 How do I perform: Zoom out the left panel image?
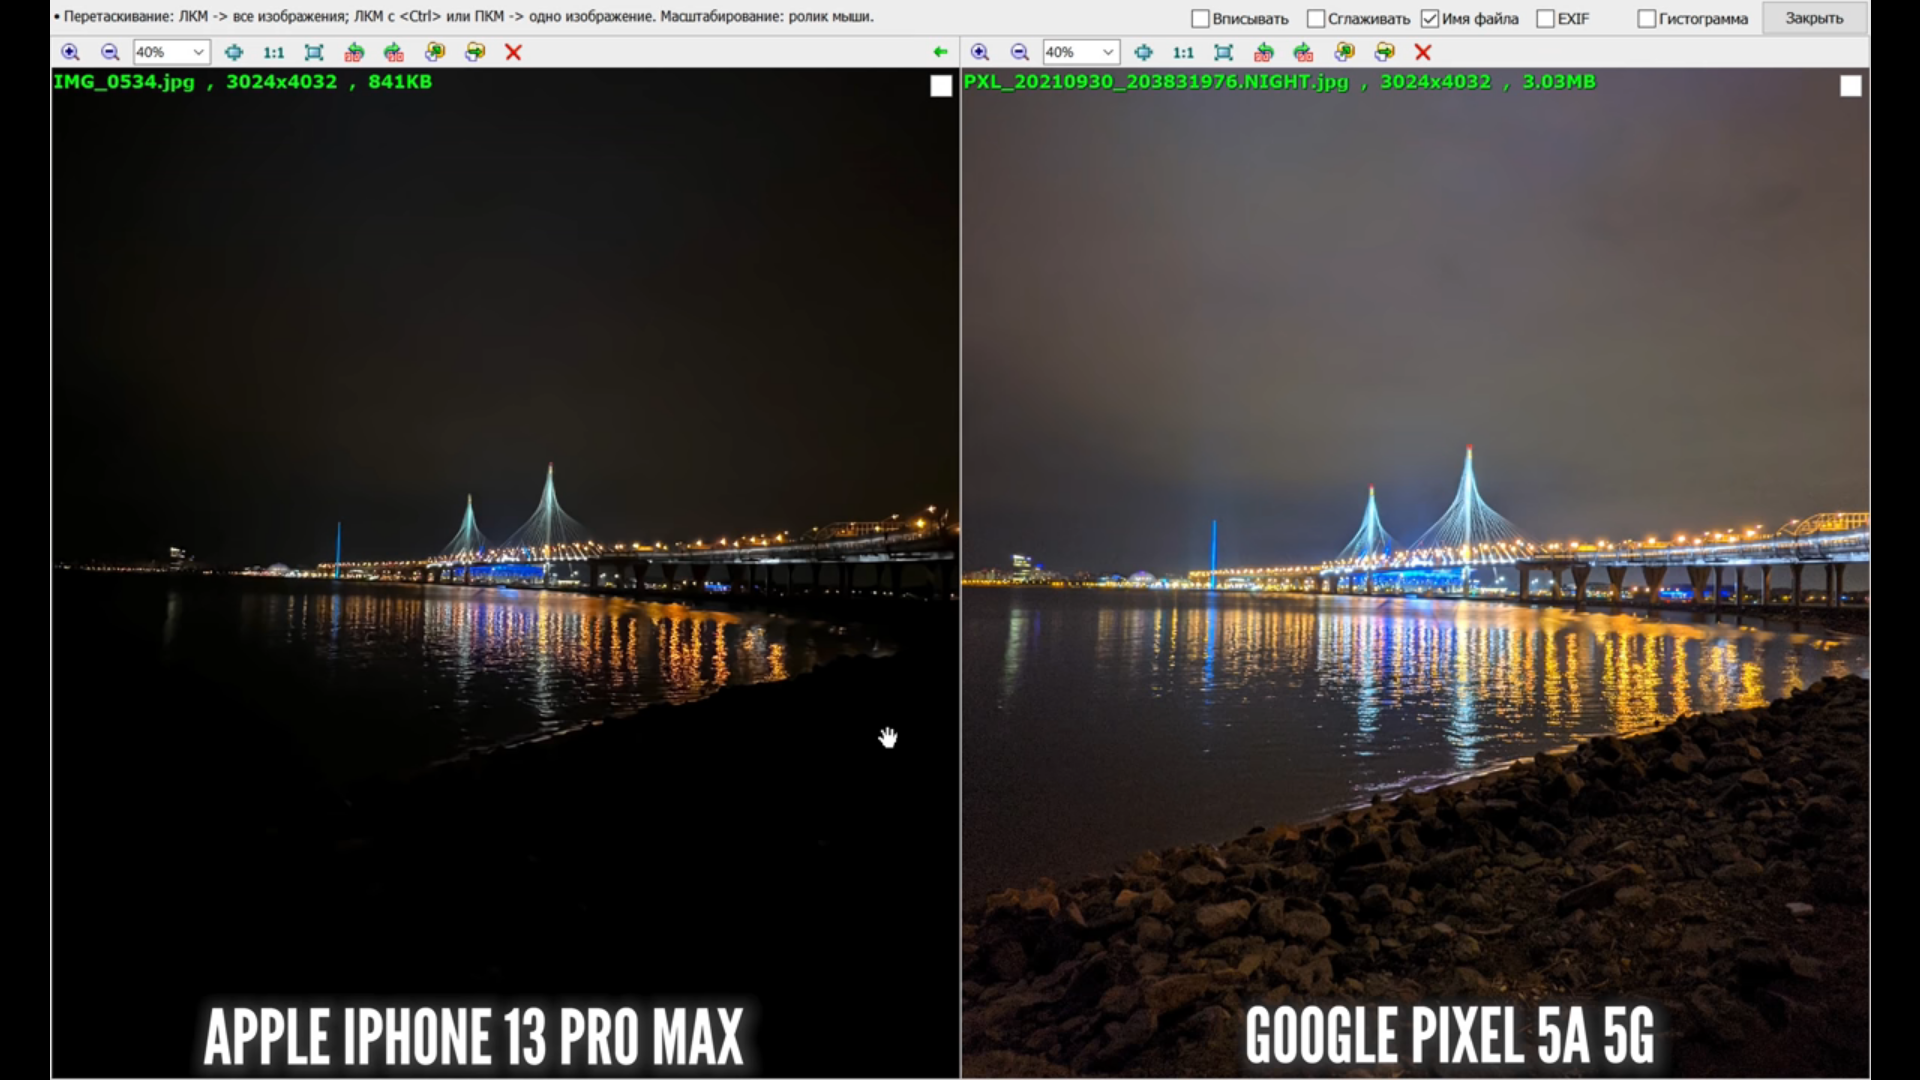tap(110, 52)
